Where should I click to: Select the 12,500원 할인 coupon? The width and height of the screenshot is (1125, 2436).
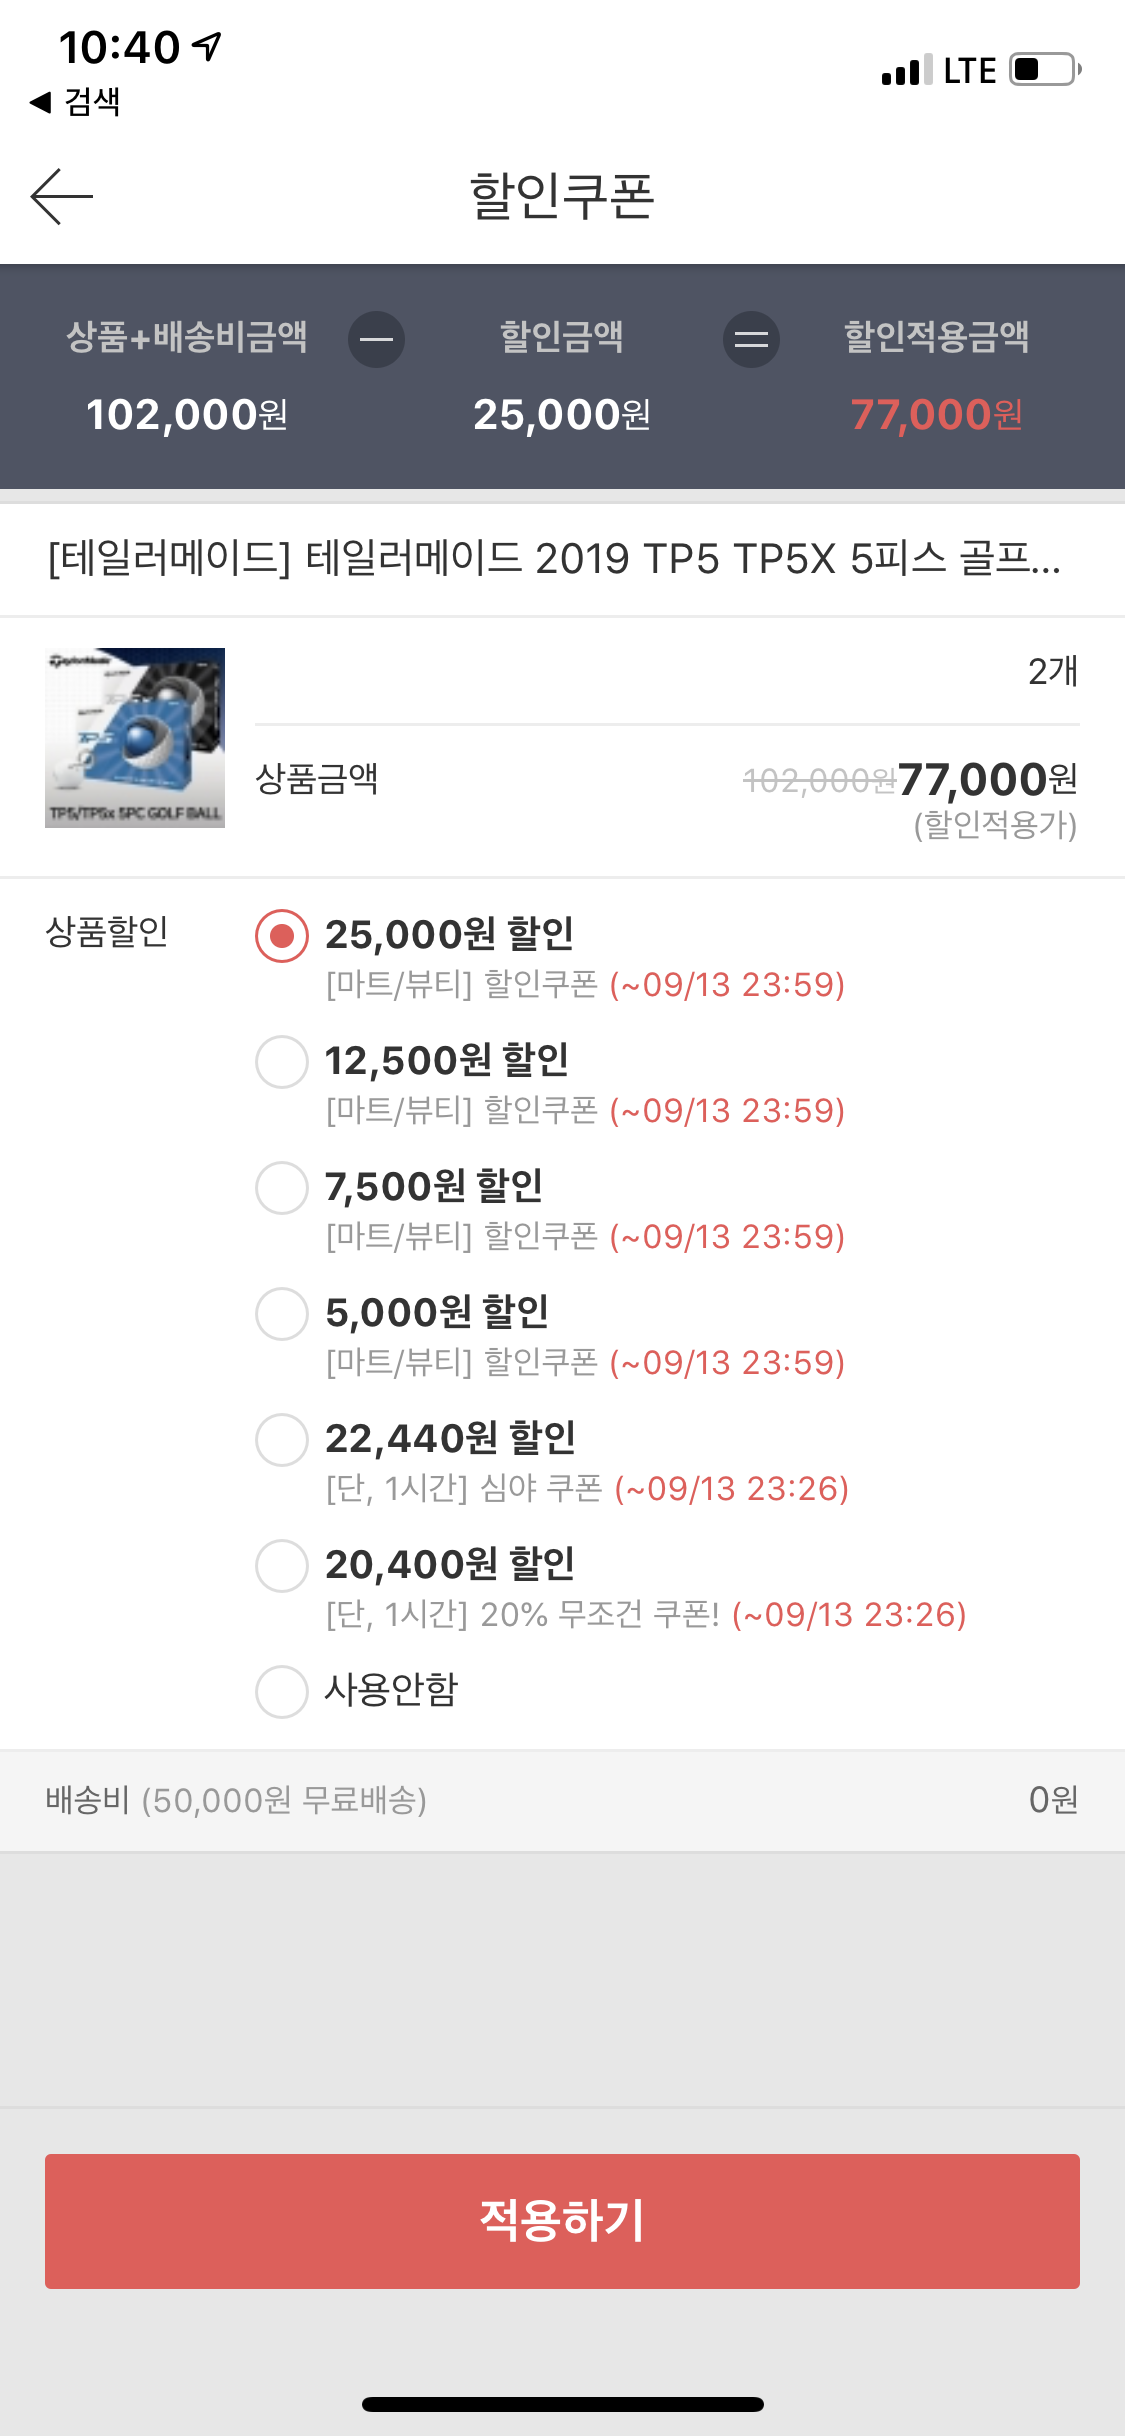(x=282, y=1062)
